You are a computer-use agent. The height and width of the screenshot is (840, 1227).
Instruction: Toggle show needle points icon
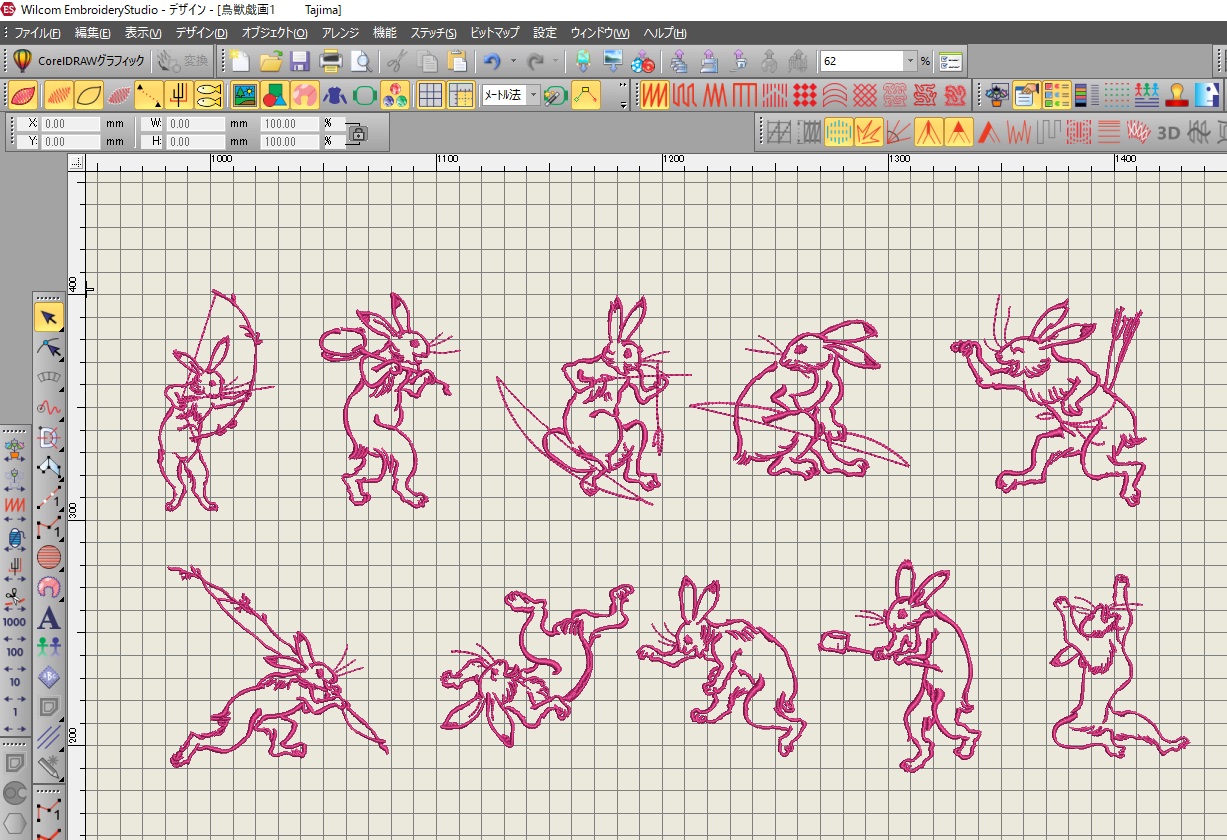[179, 95]
